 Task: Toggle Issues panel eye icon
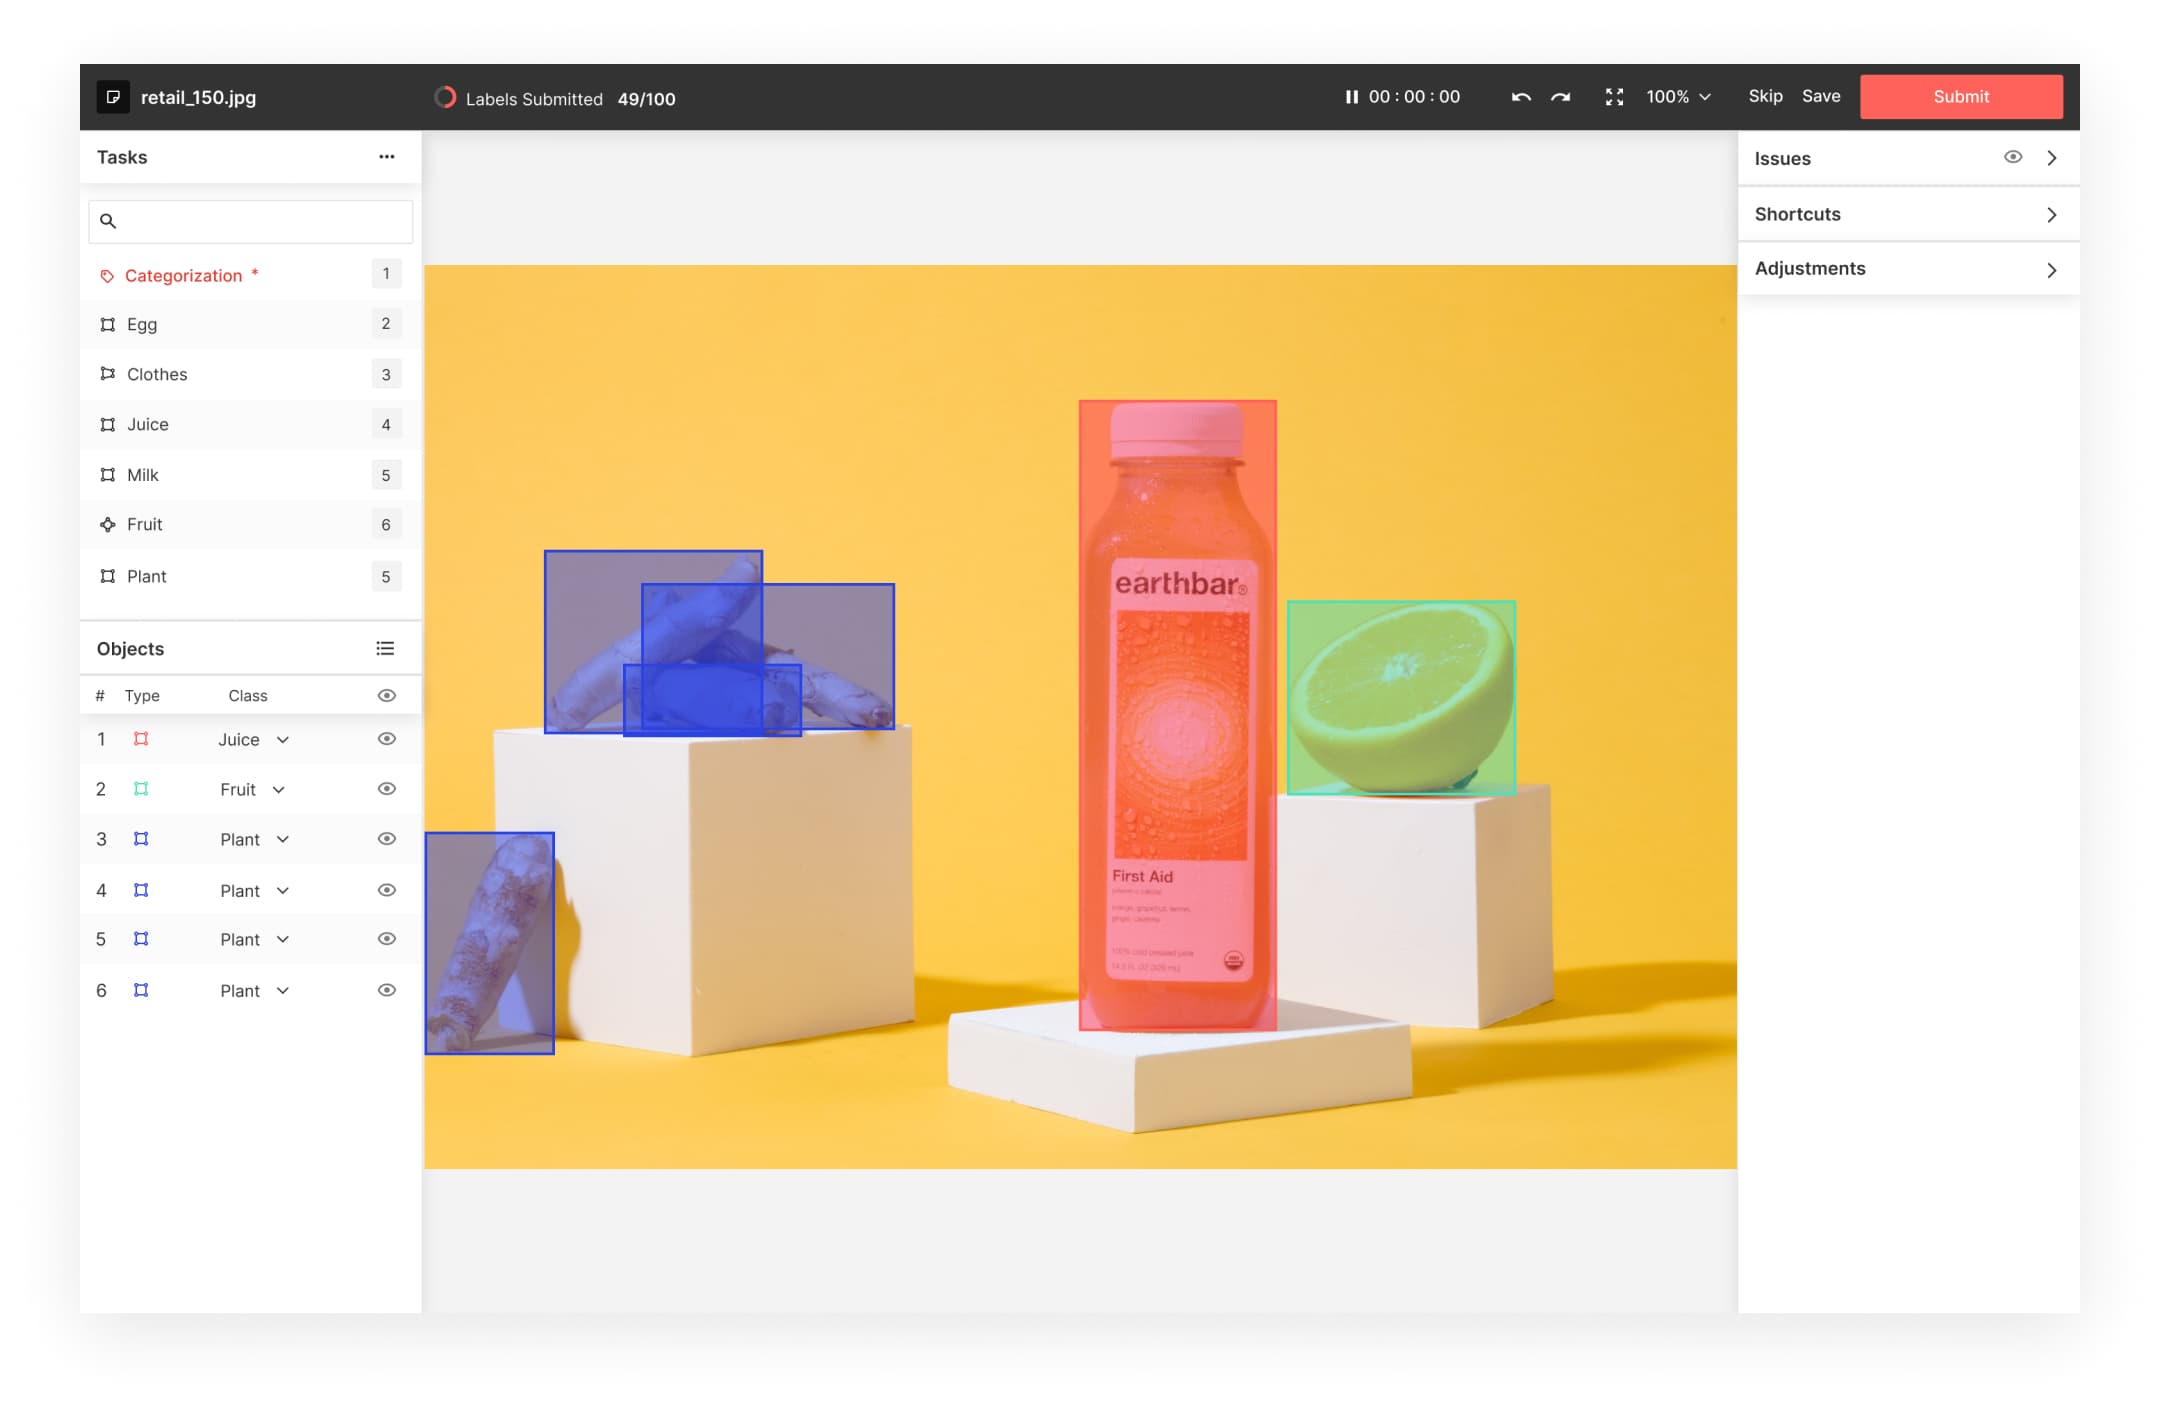[x=2013, y=158]
